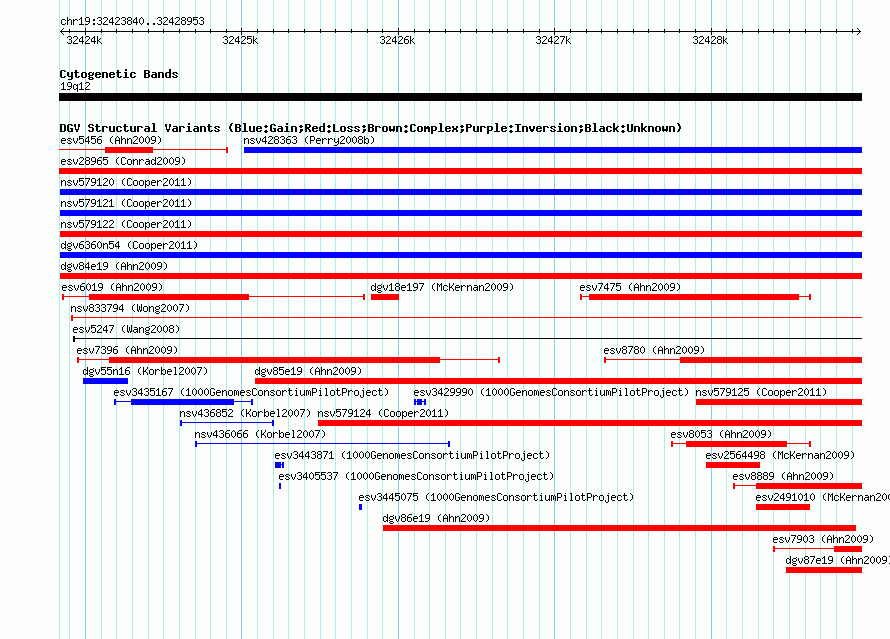The image size is (890, 639).
Task: Open dgv55n16 (Korbel2007) variant
Action: (x=145, y=371)
